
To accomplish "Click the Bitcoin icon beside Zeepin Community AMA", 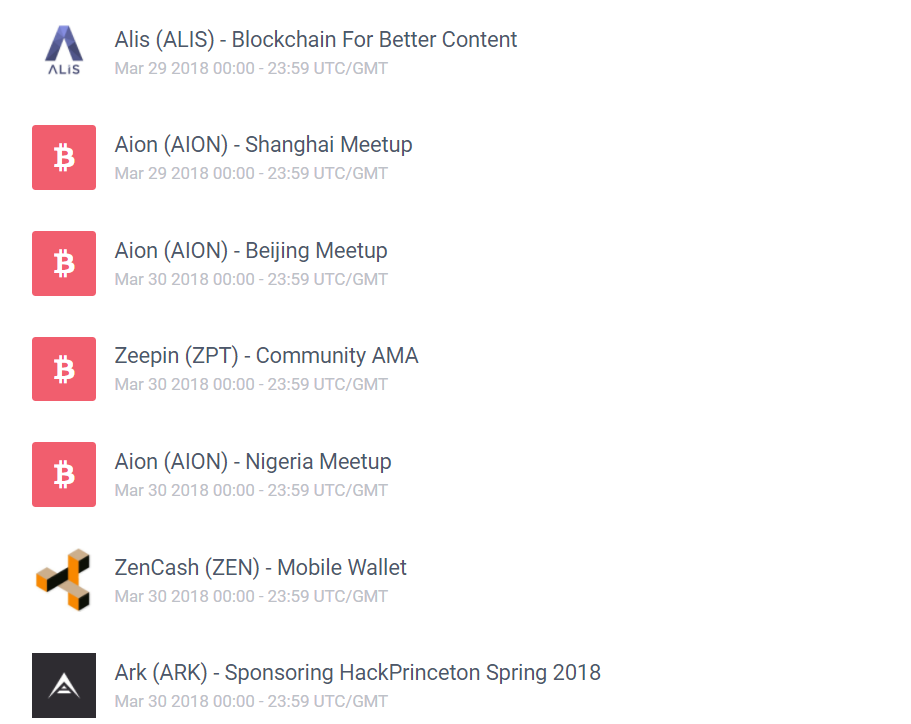I will pos(64,369).
